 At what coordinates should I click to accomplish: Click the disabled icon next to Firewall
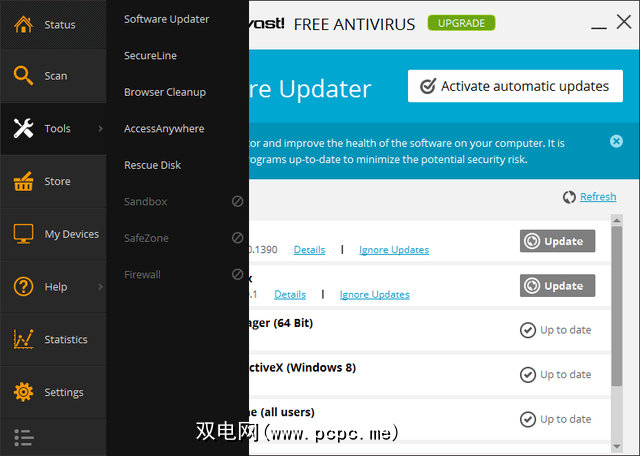(x=238, y=274)
